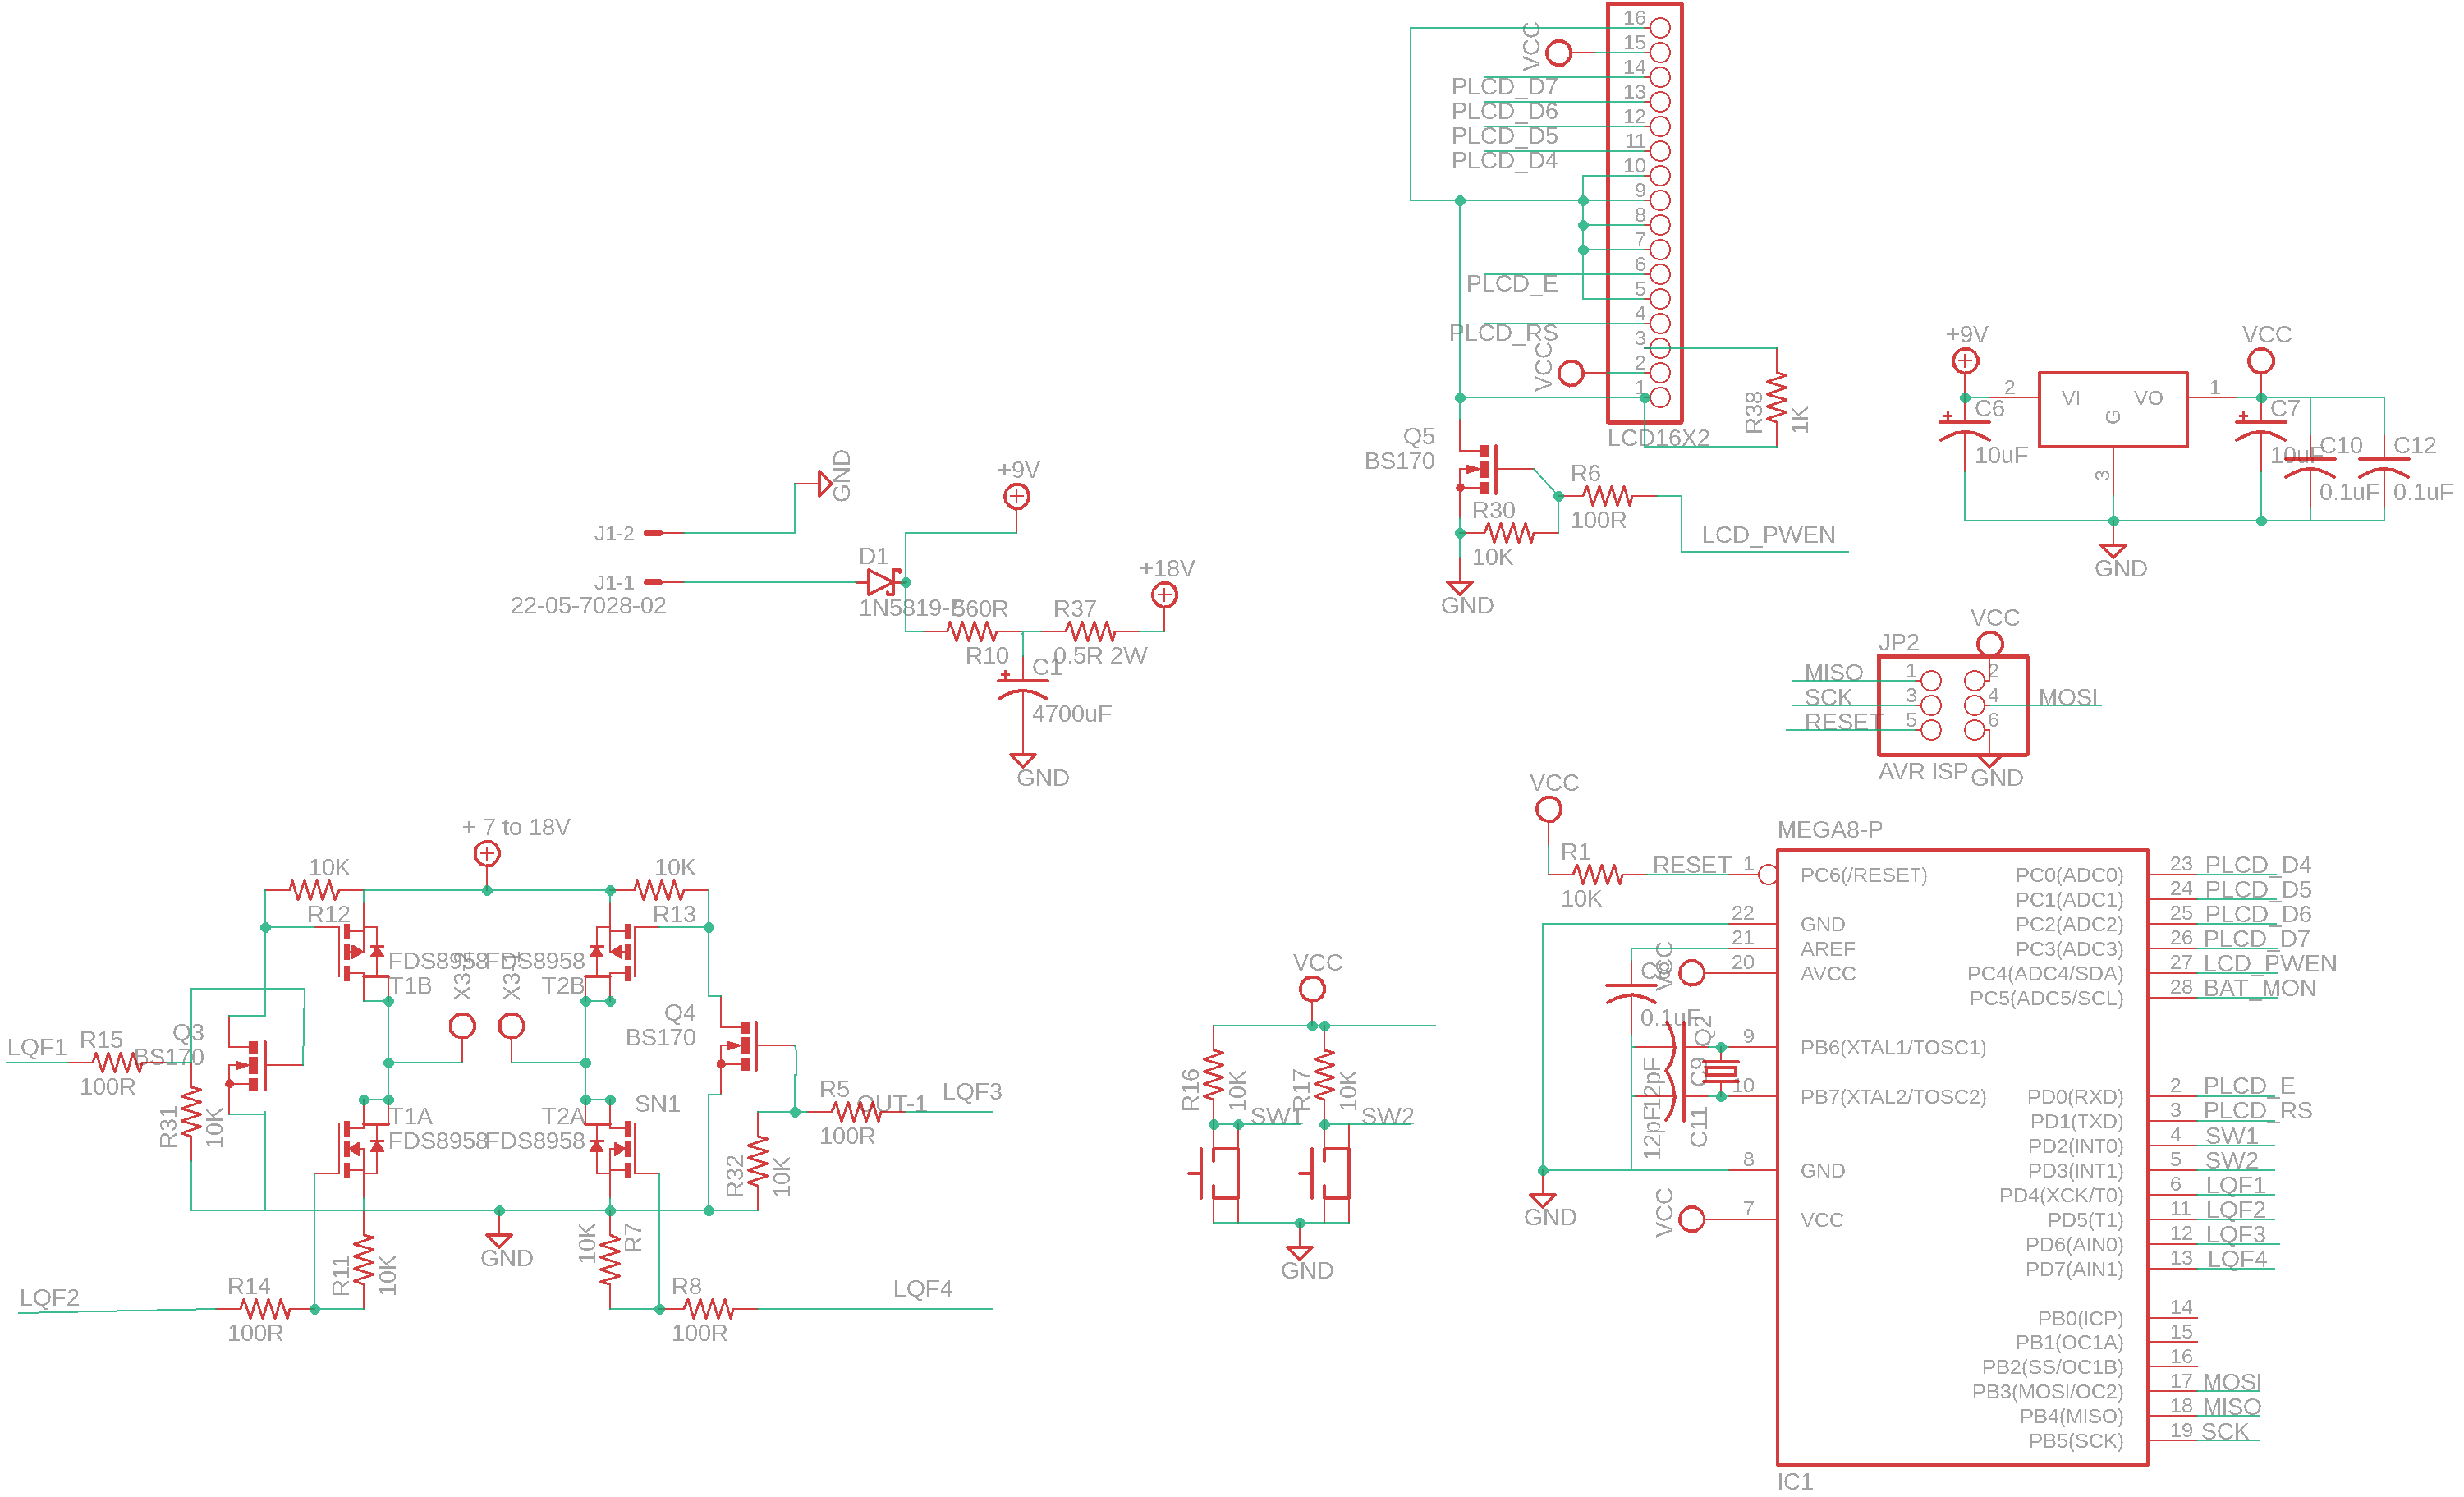This screenshot has height=1497, width=2464.
Task: Click the 22-05-7028-02 part number text
Action: click(x=588, y=605)
